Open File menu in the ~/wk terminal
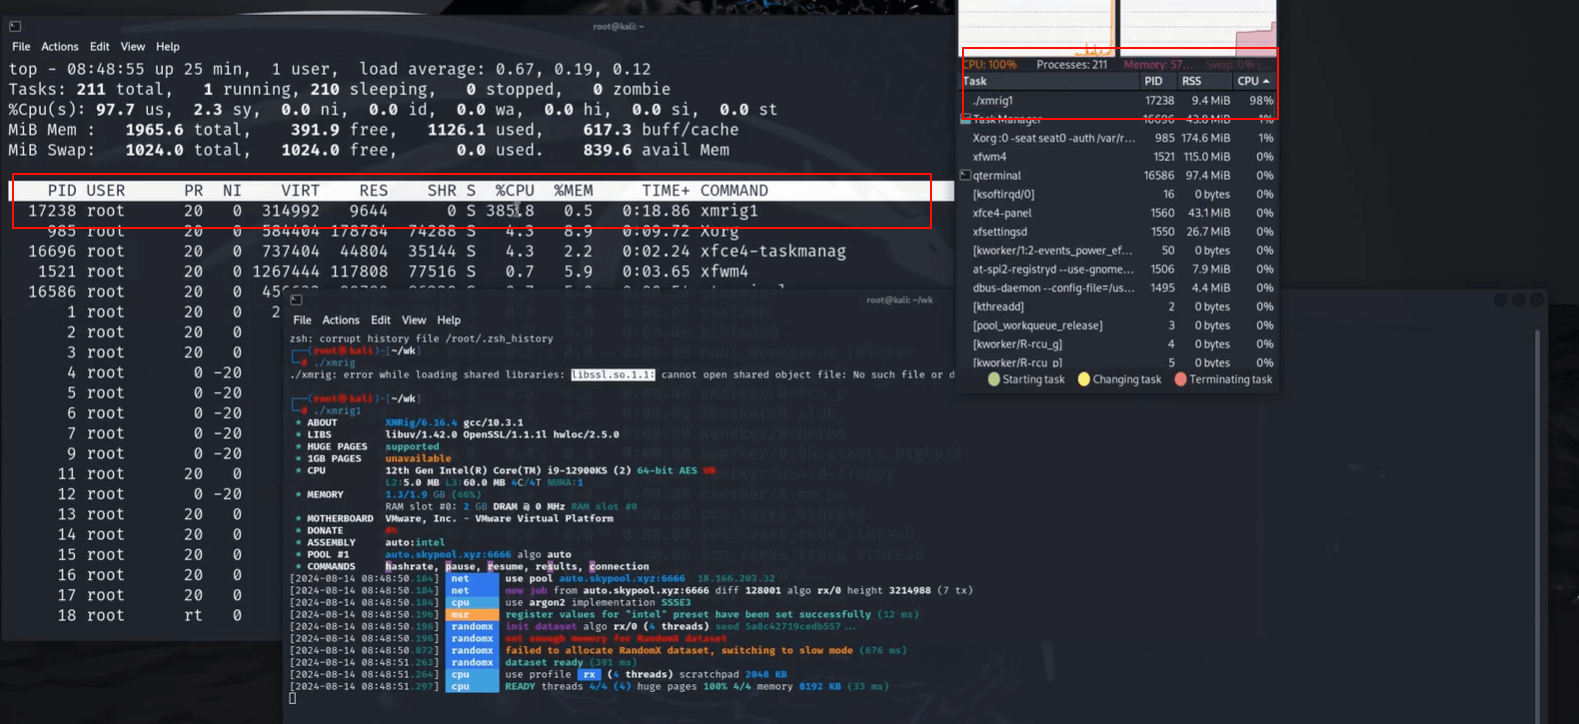The width and height of the screenshot is (1579, 724). (x=302, y=320)
